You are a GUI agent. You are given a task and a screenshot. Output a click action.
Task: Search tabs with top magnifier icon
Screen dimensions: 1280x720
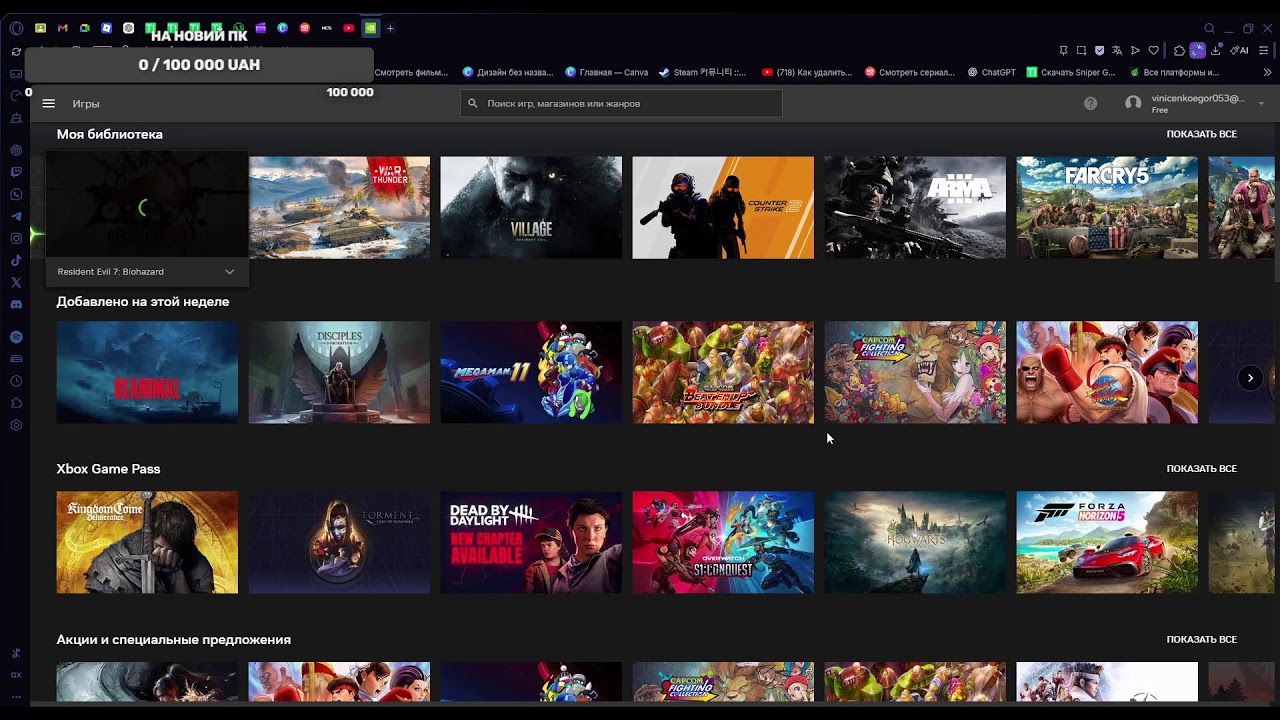tap(1209, 28)
